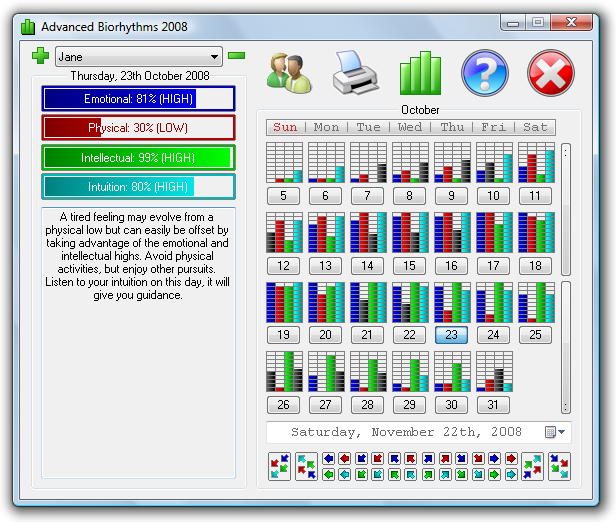This screenshot has height=522, width=616.
Task: Click the green up-right arrow button
Action: (x=428, y=474)
